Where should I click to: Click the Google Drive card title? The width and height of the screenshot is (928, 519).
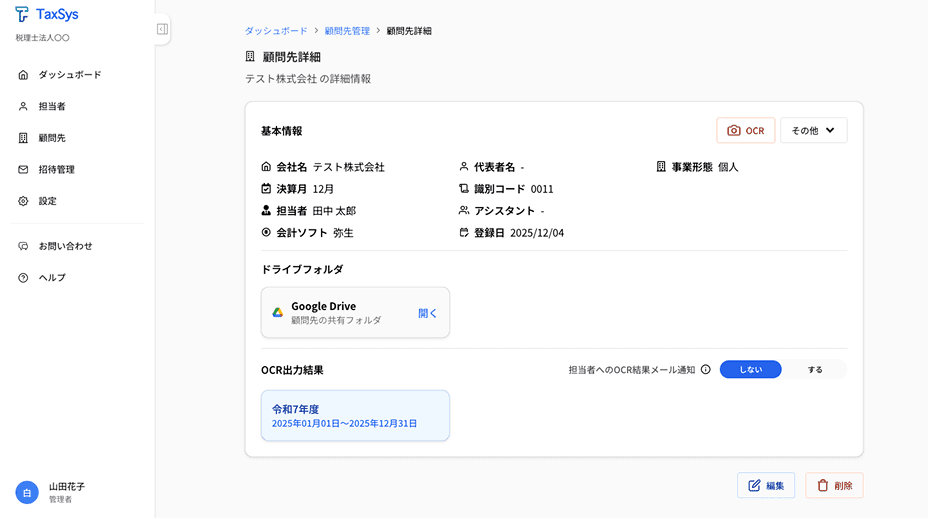point(324,306)
